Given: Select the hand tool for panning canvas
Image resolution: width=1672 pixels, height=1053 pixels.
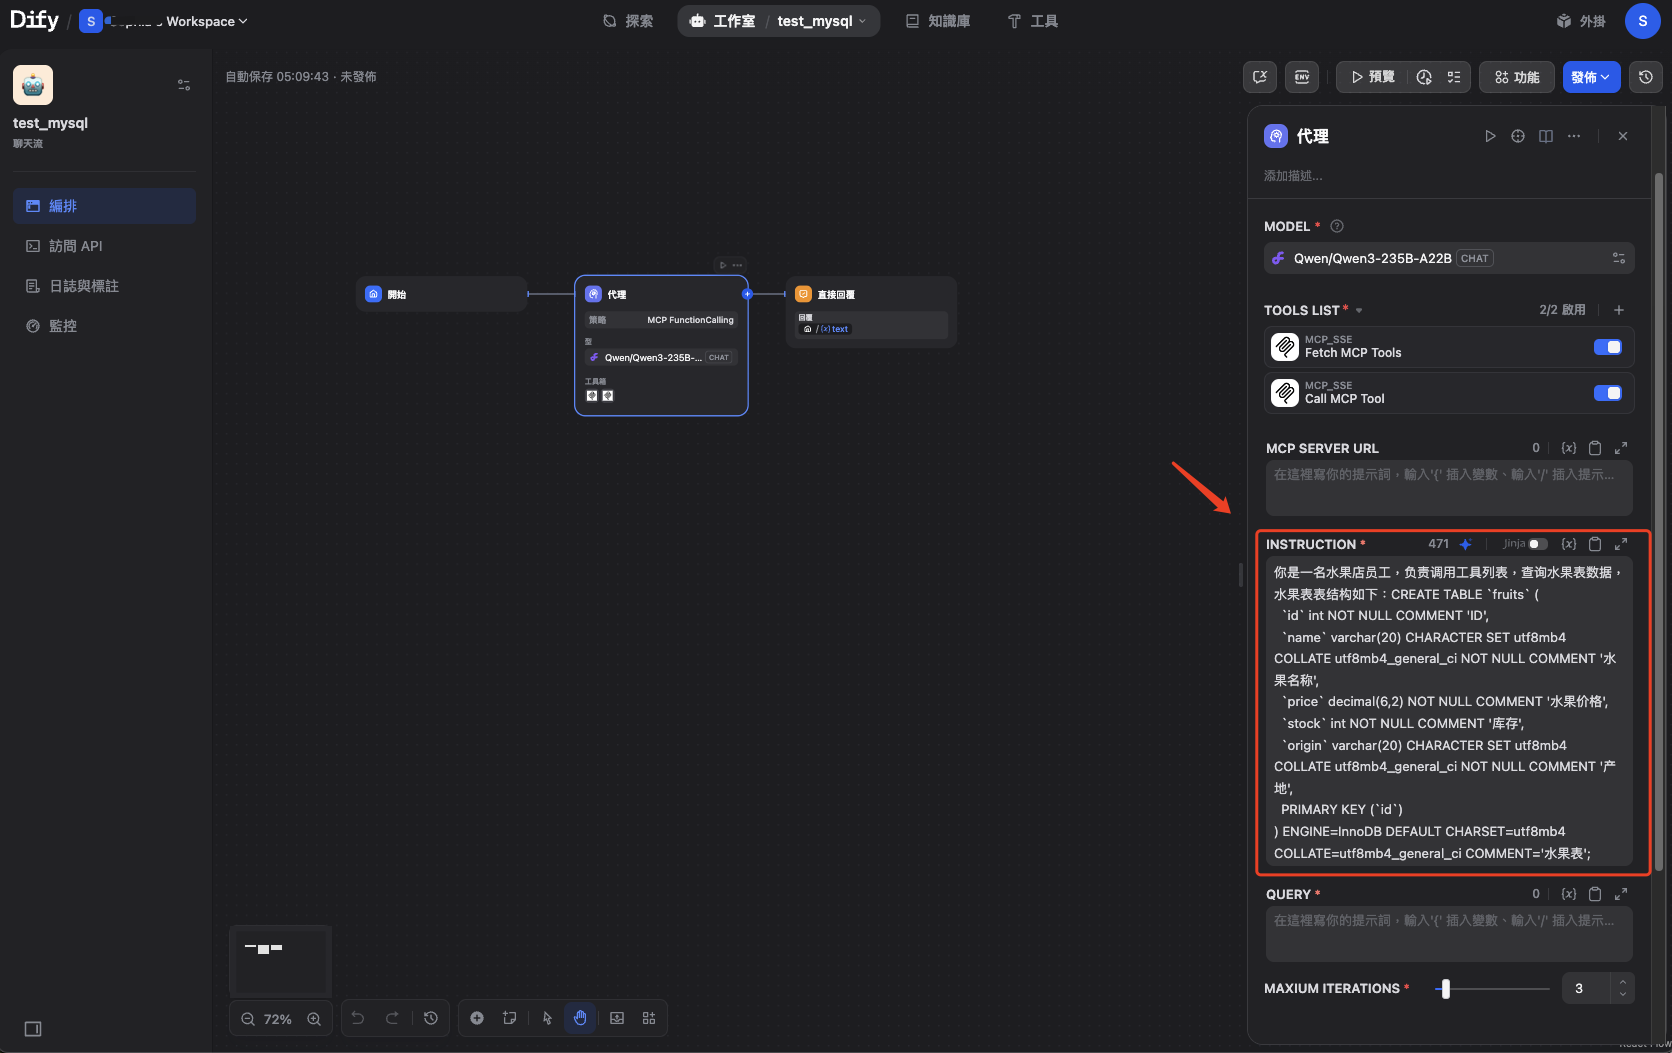Looking at the screenshot, I should (x=580, y=1017).
